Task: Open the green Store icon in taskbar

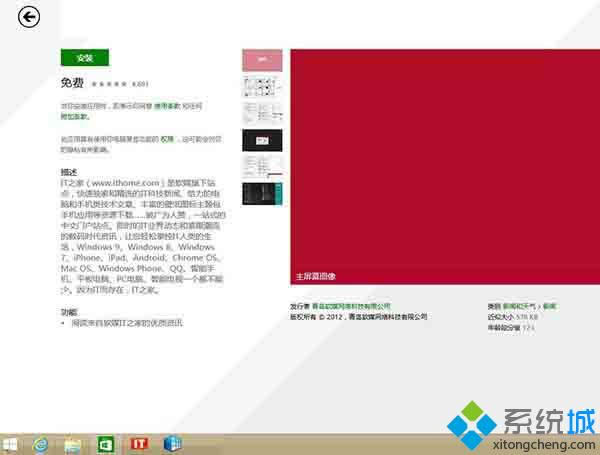Action: (x=105, y=445)
